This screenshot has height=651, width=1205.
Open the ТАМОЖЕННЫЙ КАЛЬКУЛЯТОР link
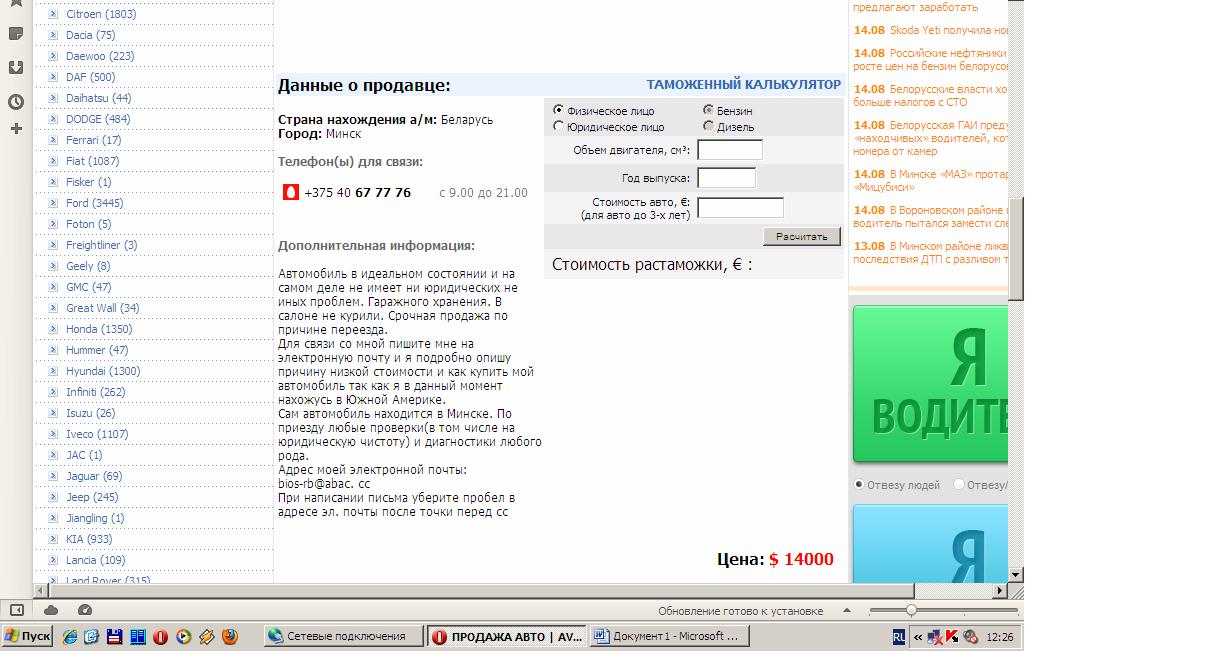[744, 85]
